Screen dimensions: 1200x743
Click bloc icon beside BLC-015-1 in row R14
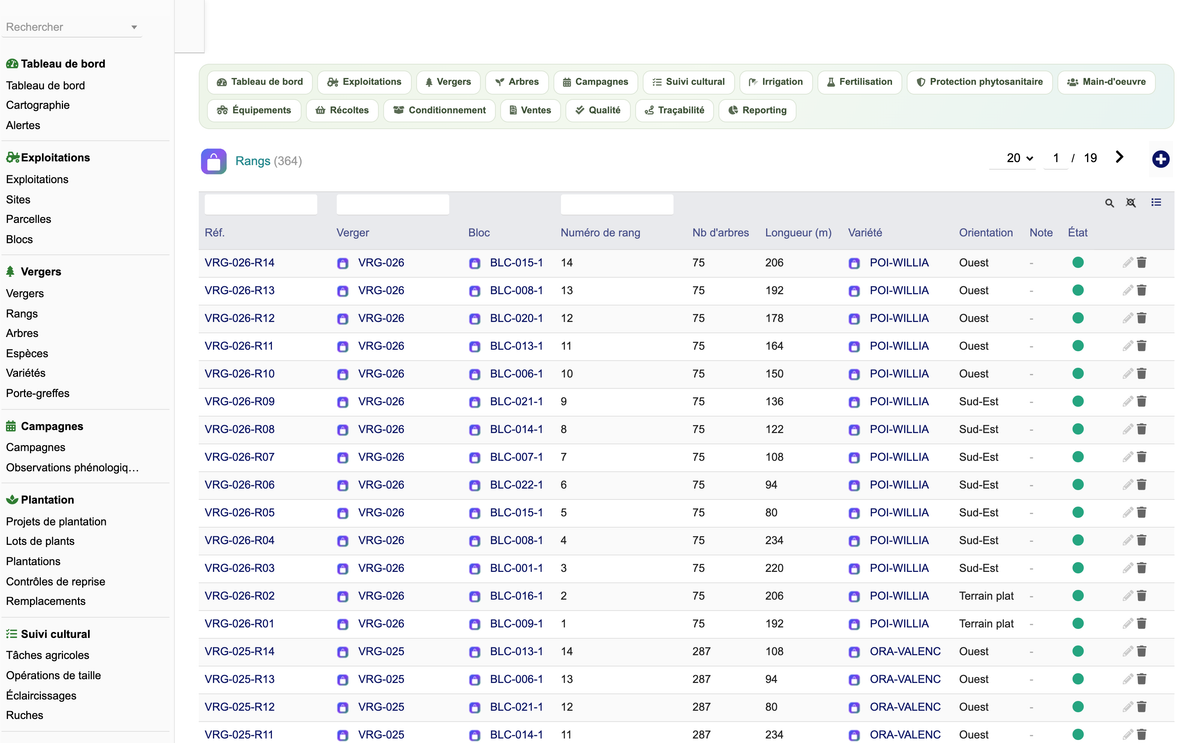[475, 263]
